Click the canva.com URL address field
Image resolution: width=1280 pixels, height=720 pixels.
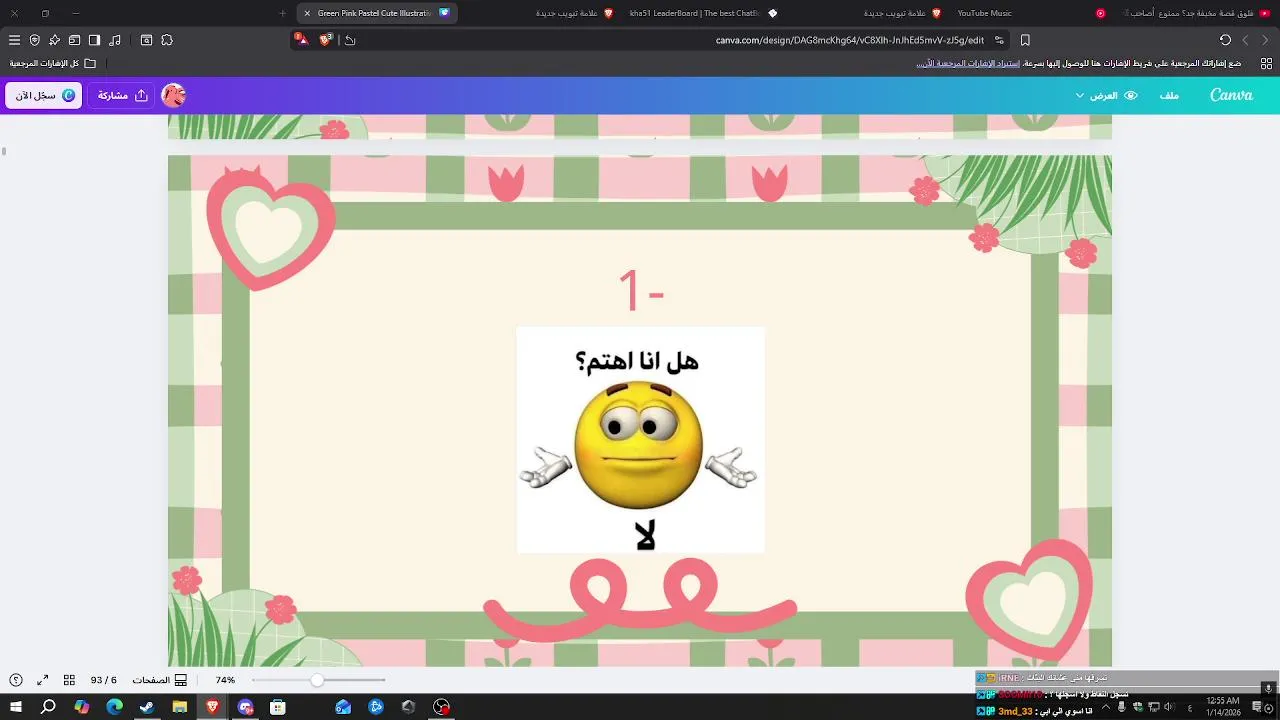point(850,40)
